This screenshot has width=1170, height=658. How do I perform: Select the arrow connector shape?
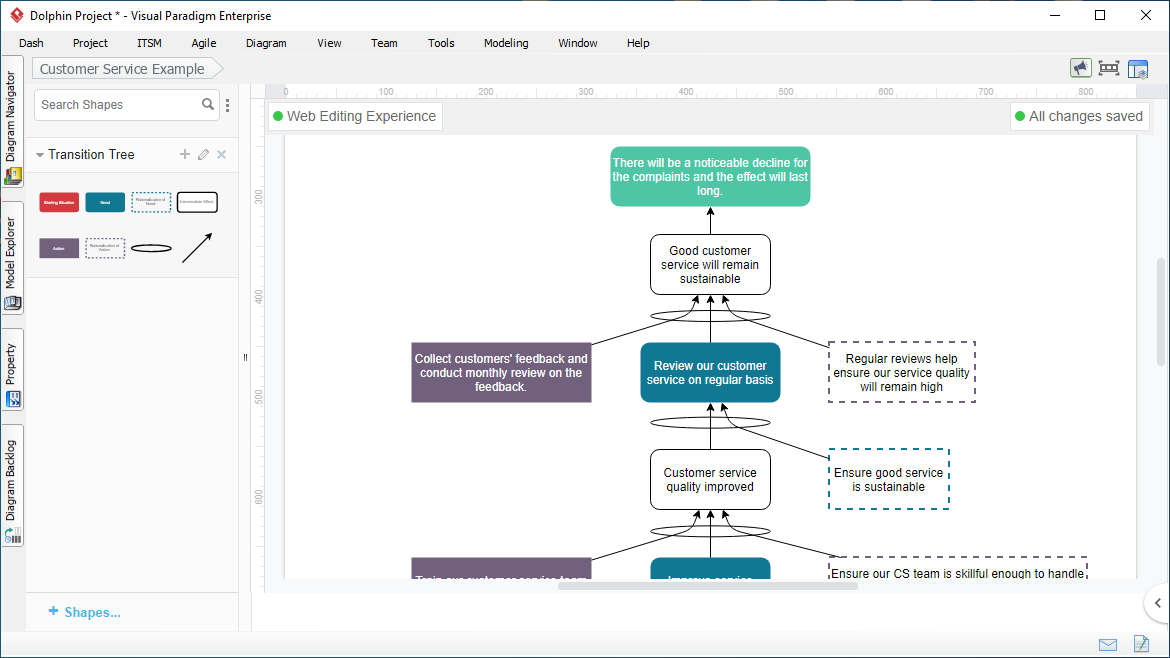coord(197,248)
